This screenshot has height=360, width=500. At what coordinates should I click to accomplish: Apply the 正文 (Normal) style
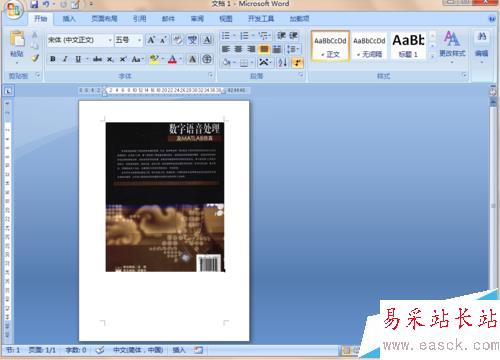(x=330, y=46)
